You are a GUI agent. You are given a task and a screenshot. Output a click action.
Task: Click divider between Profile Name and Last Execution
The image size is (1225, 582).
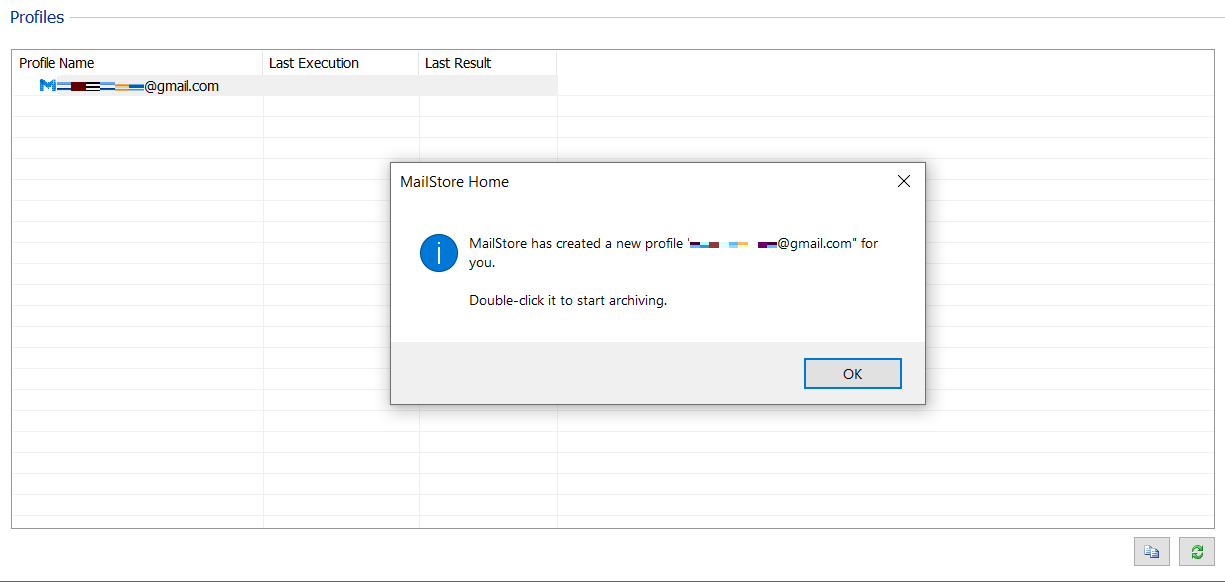point(263,63)
